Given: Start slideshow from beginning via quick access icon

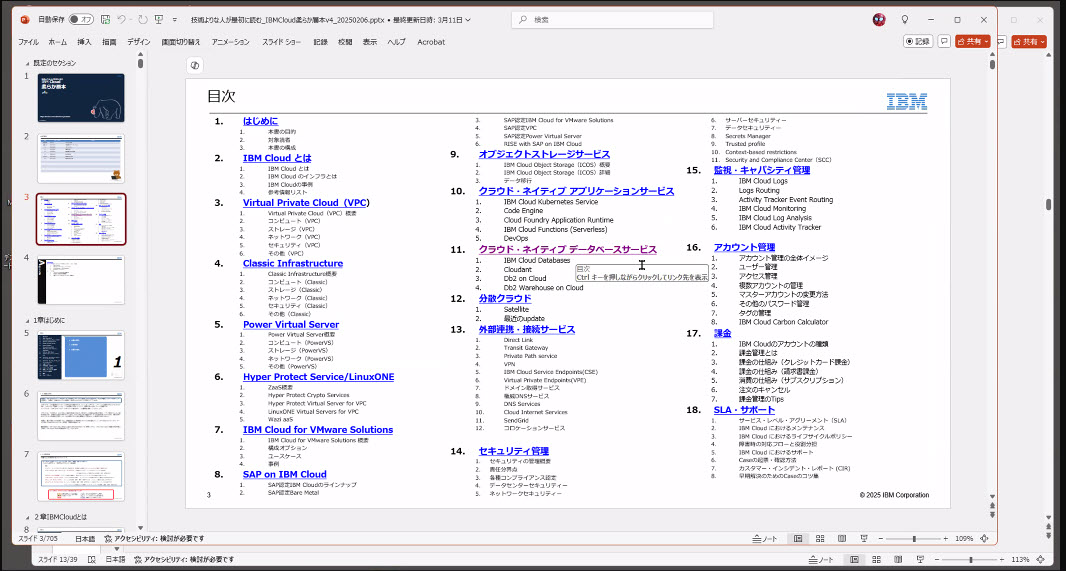Looking at the screenshot, I should pos(158,20).
